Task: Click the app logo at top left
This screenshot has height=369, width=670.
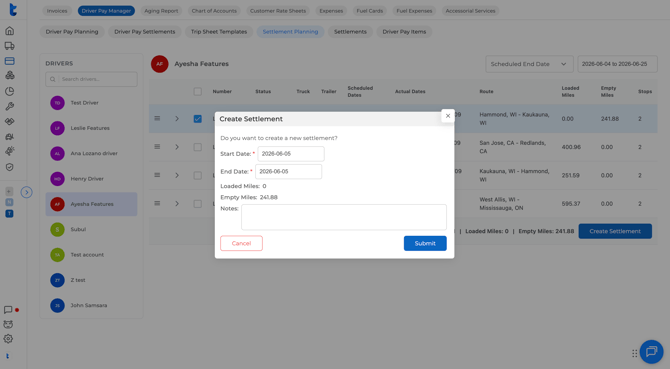Action: coord(13,9)
